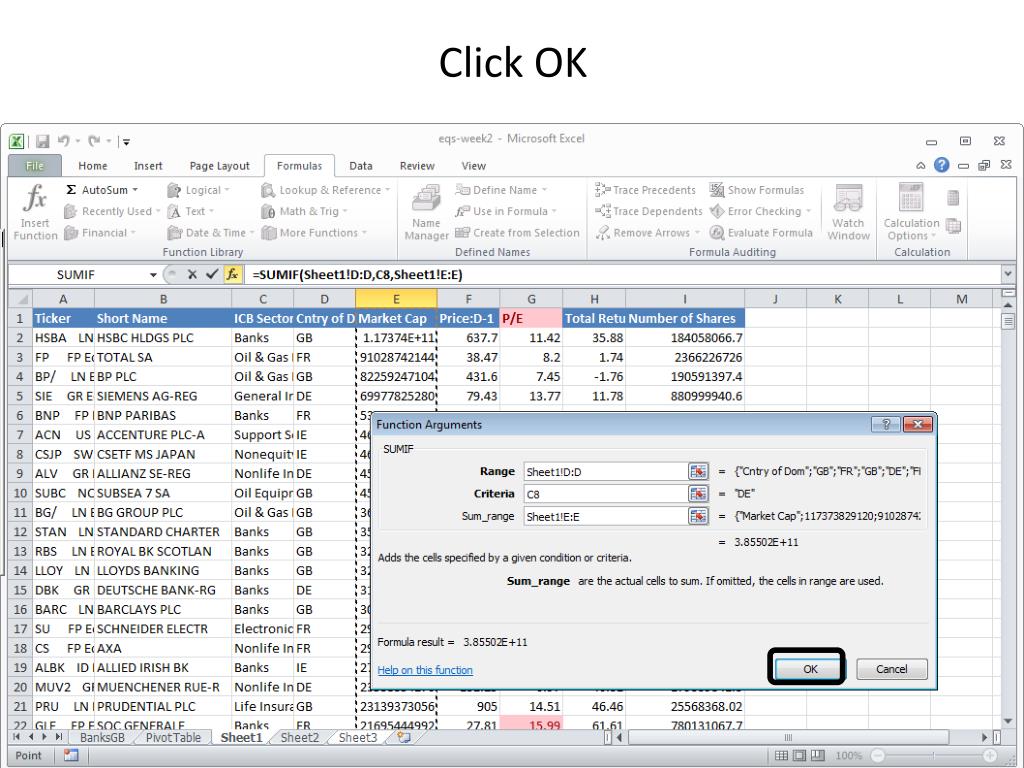Screen dimensions: 1024x768
Task: Open the Watch Window
Action: (x=848, y=212)
